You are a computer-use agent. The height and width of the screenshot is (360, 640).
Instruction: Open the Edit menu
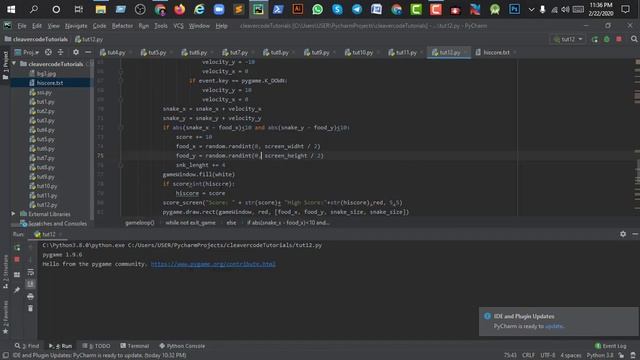coord(37,26)
